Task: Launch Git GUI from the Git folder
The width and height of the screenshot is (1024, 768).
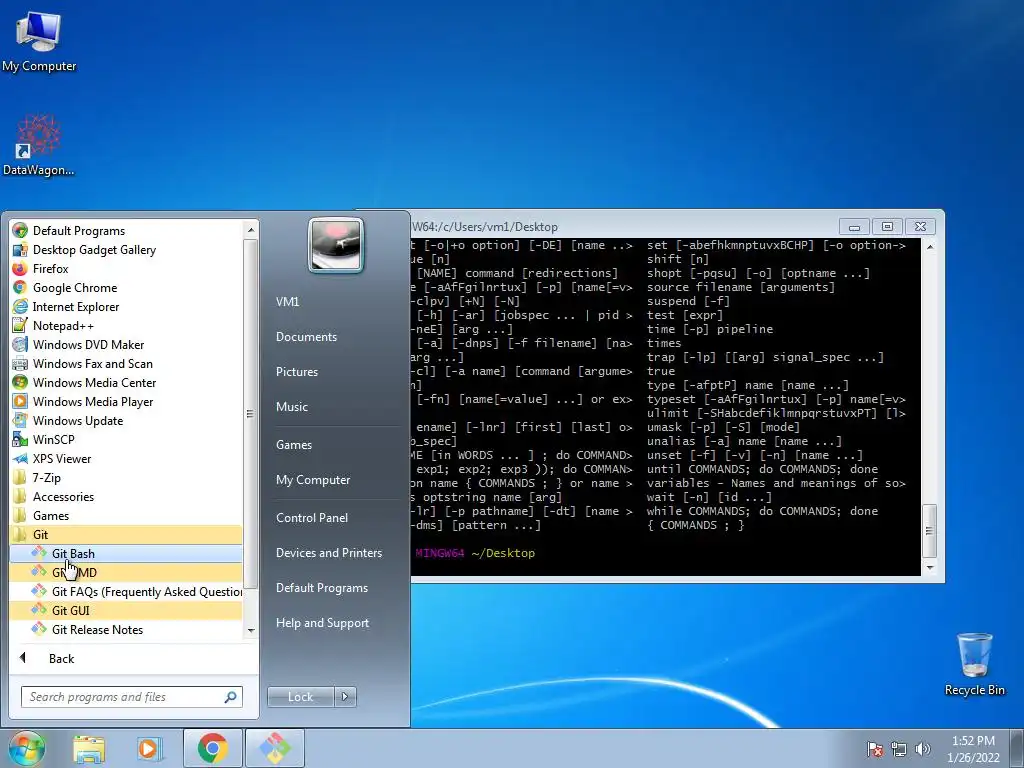Action: (127, 610)
